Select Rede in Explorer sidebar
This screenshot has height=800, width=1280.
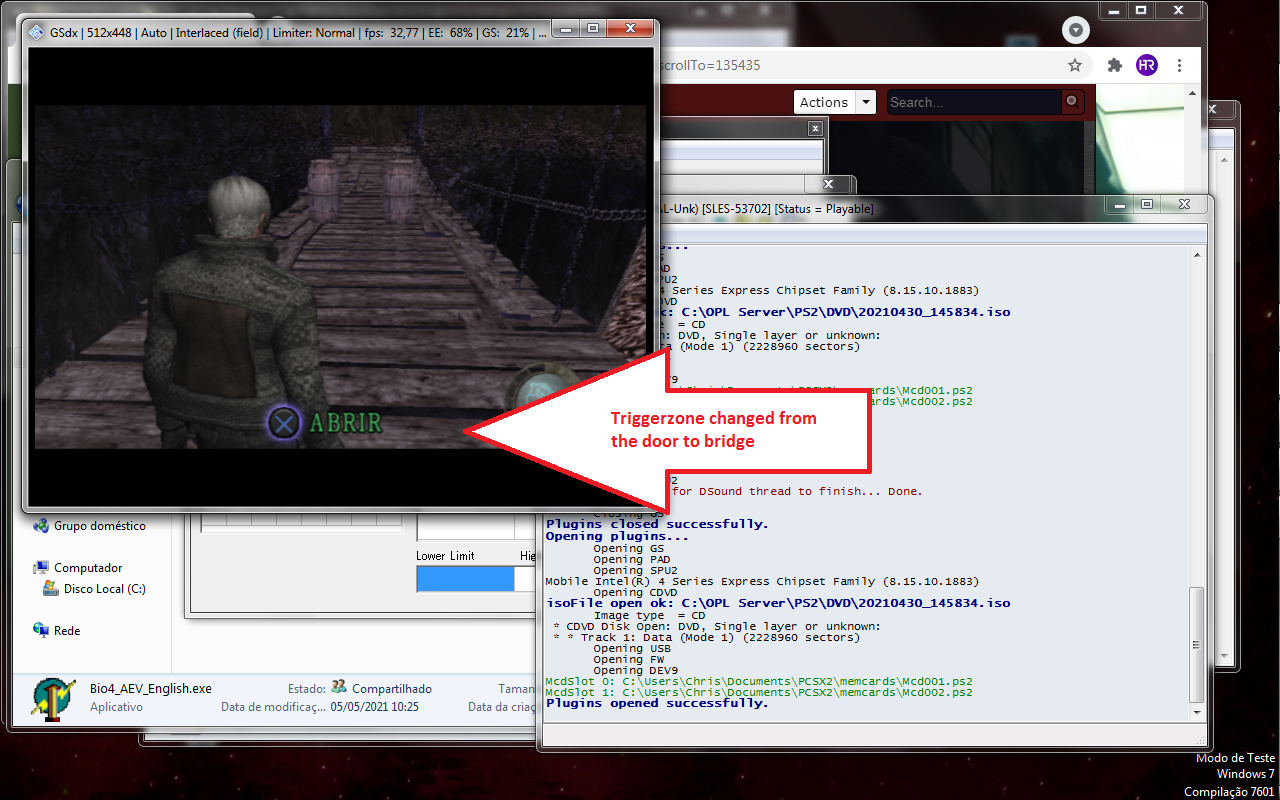click(67, 631)
